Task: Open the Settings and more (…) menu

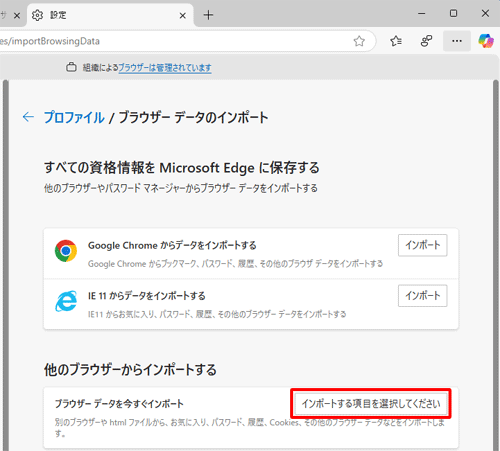Action: pos(457,41)
